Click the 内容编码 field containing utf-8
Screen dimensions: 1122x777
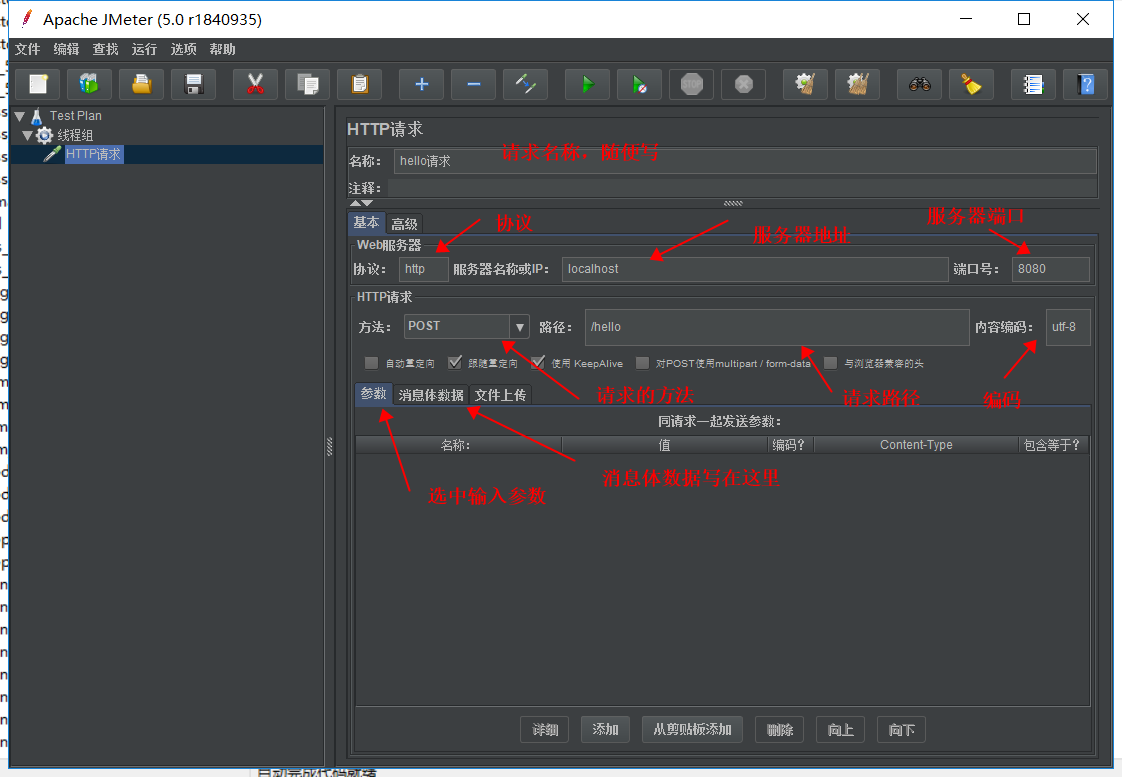1068,327
